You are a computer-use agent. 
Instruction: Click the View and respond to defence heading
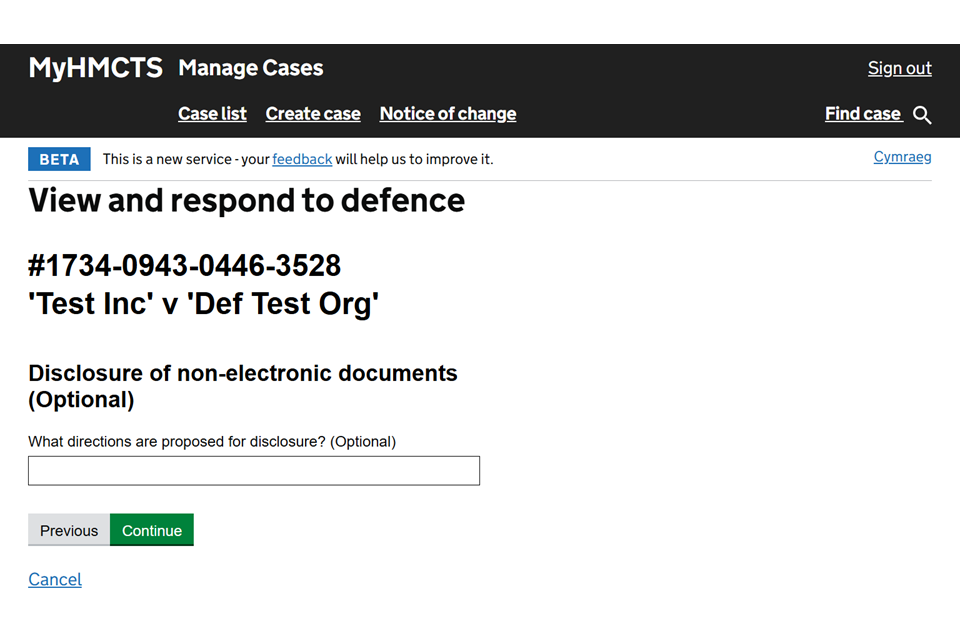246,200
